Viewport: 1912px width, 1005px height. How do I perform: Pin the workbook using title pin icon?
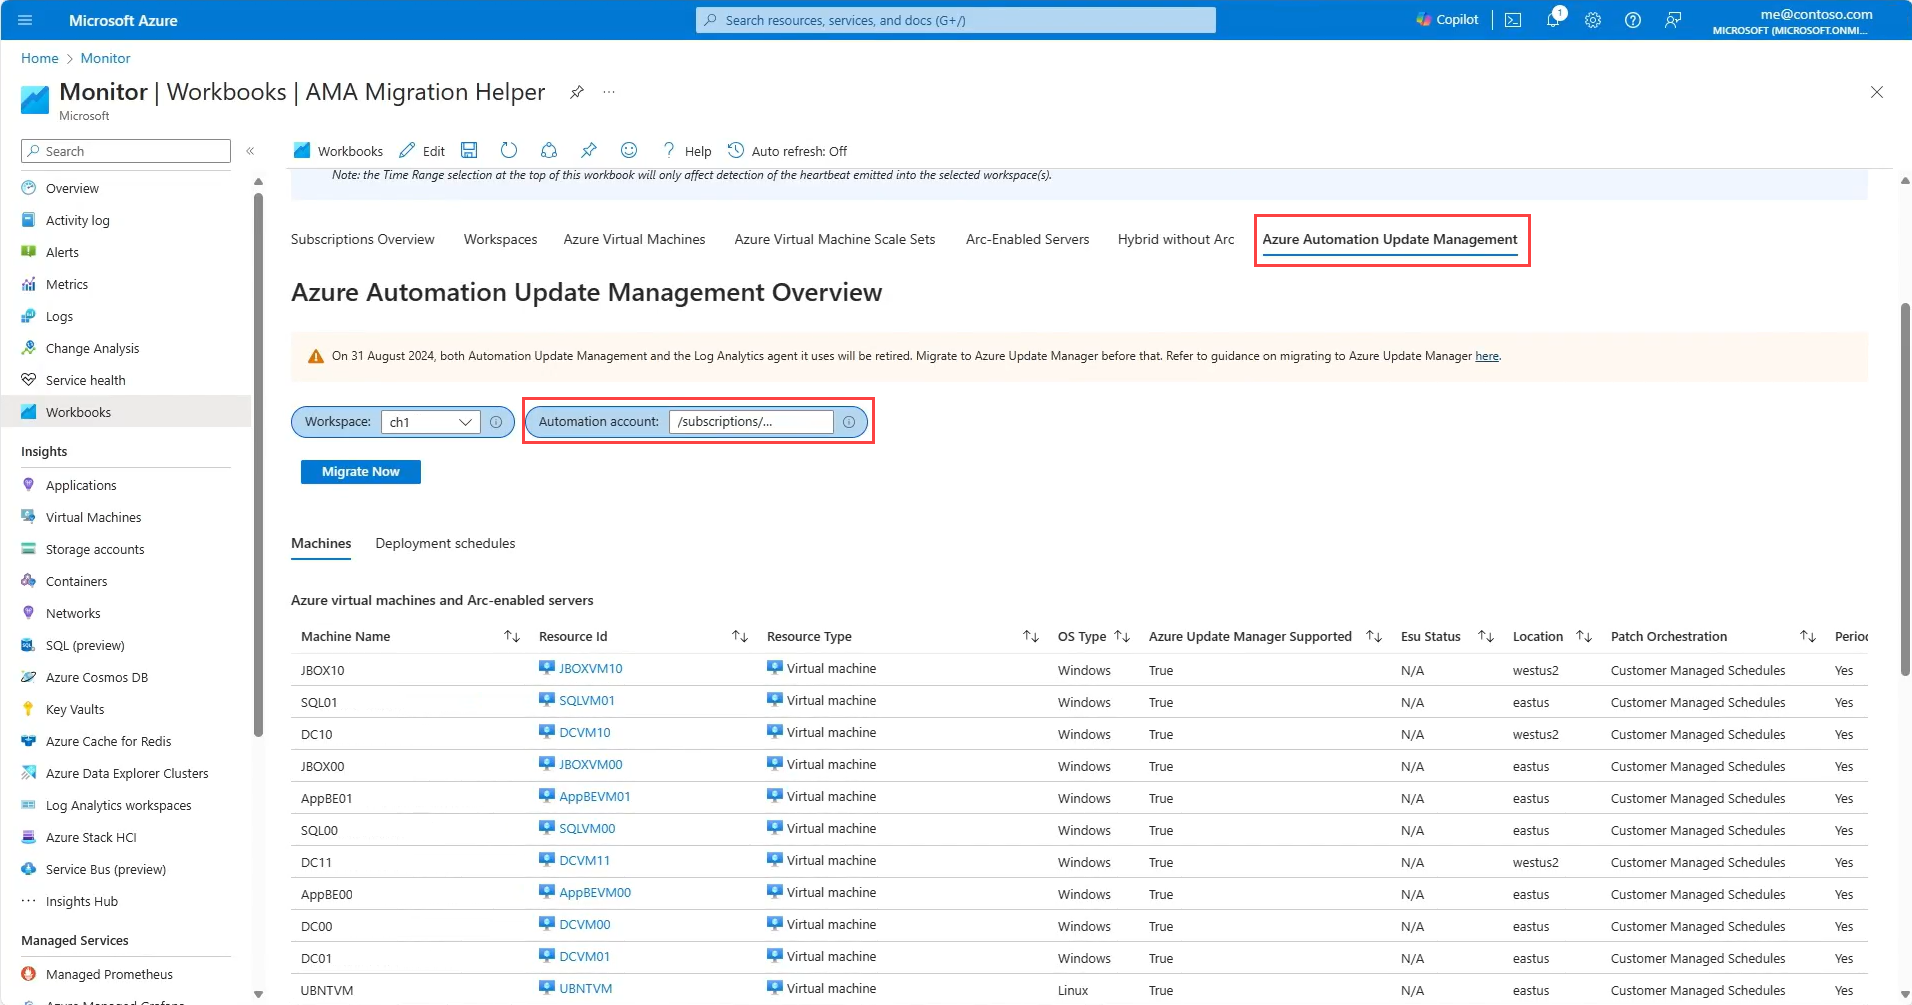(577, 92)
